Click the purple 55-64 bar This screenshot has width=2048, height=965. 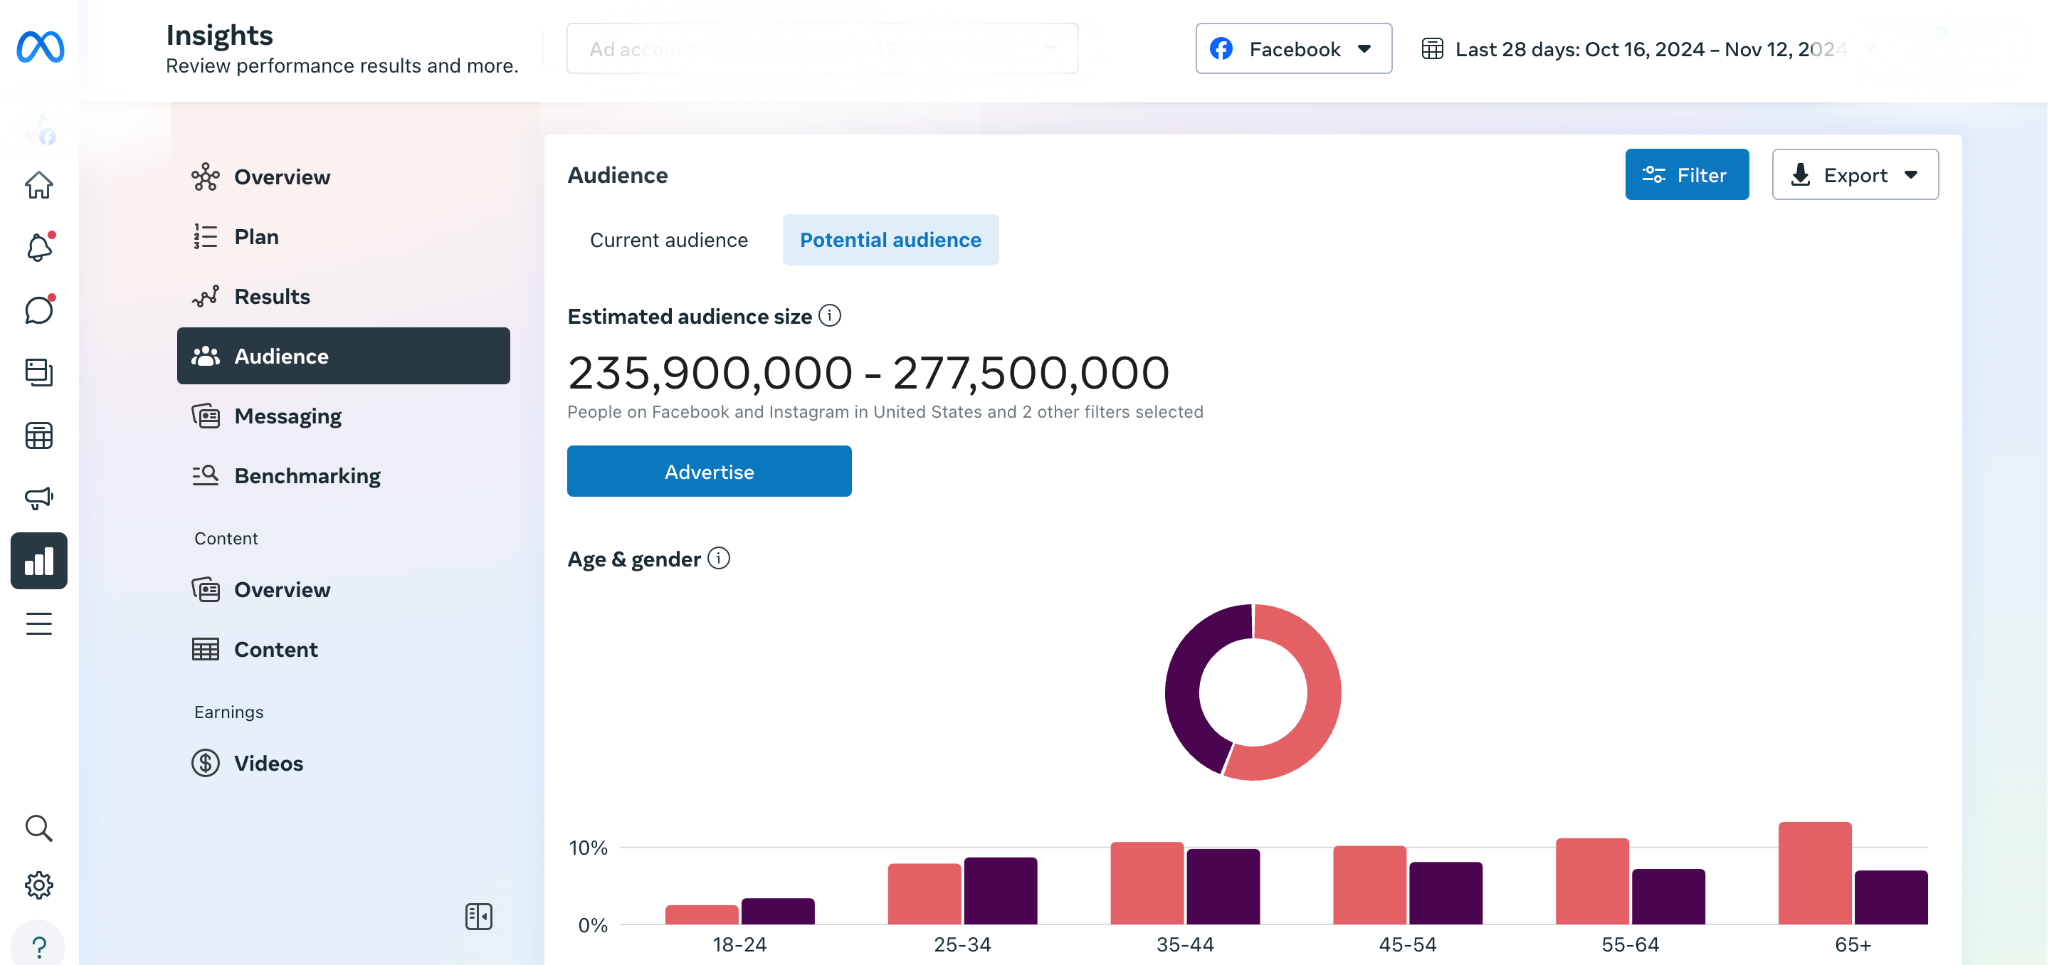coord(1668,896)
